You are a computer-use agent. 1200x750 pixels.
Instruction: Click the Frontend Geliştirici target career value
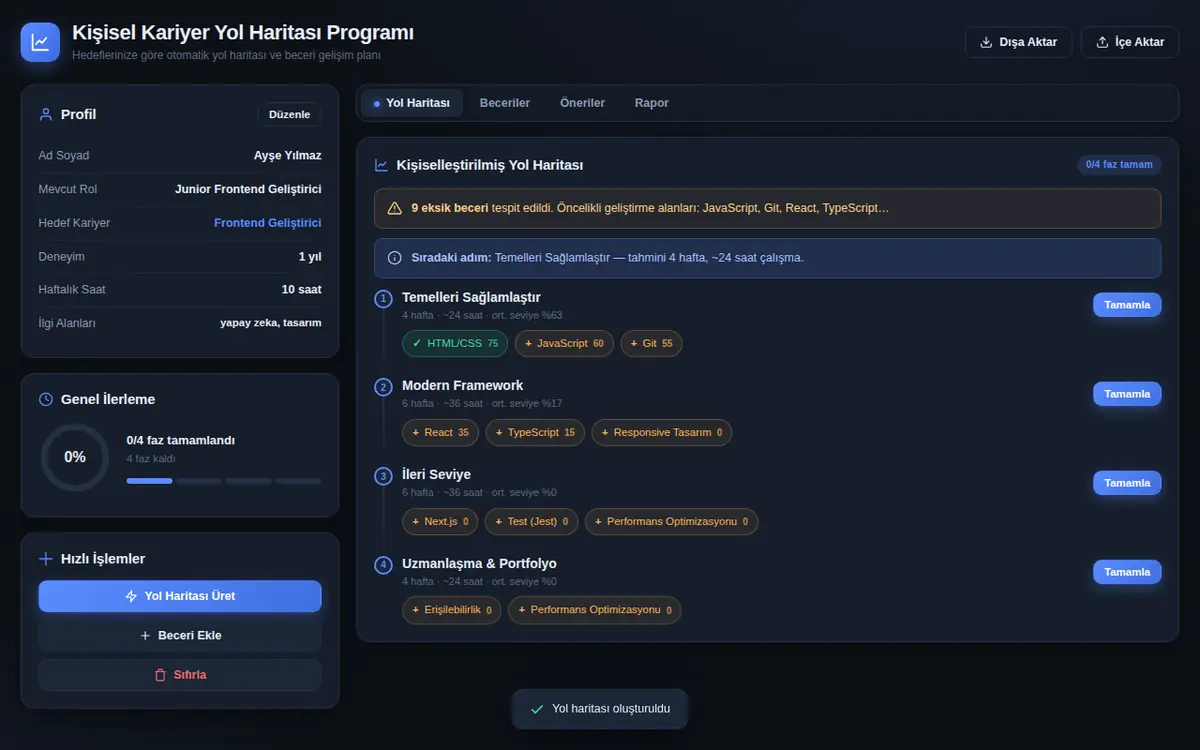point(268,223)
